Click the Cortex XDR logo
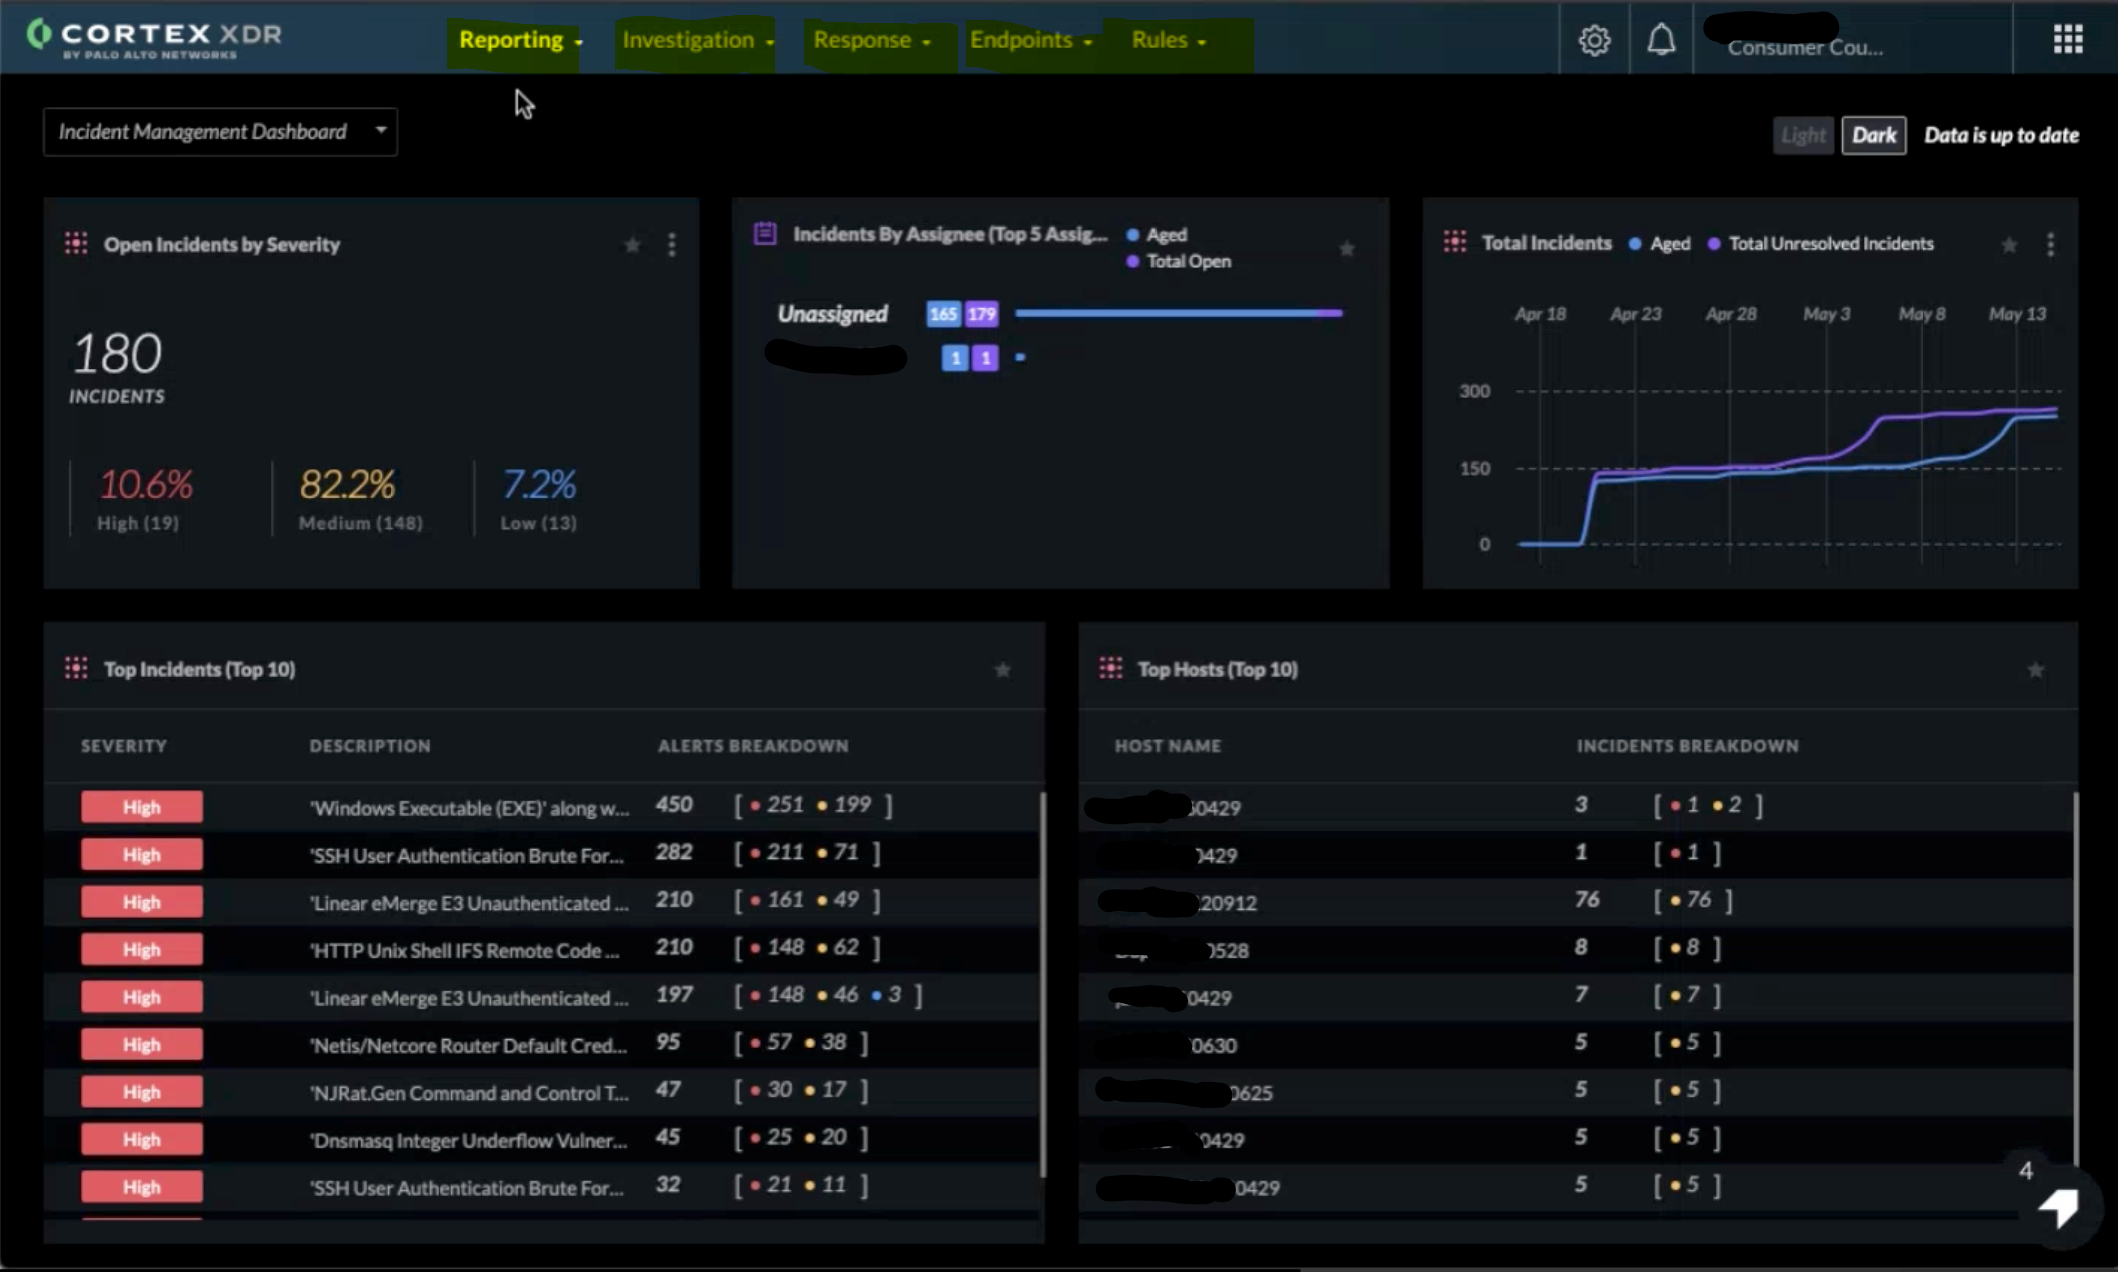The image size is (2118, 1272). point(155,38)
